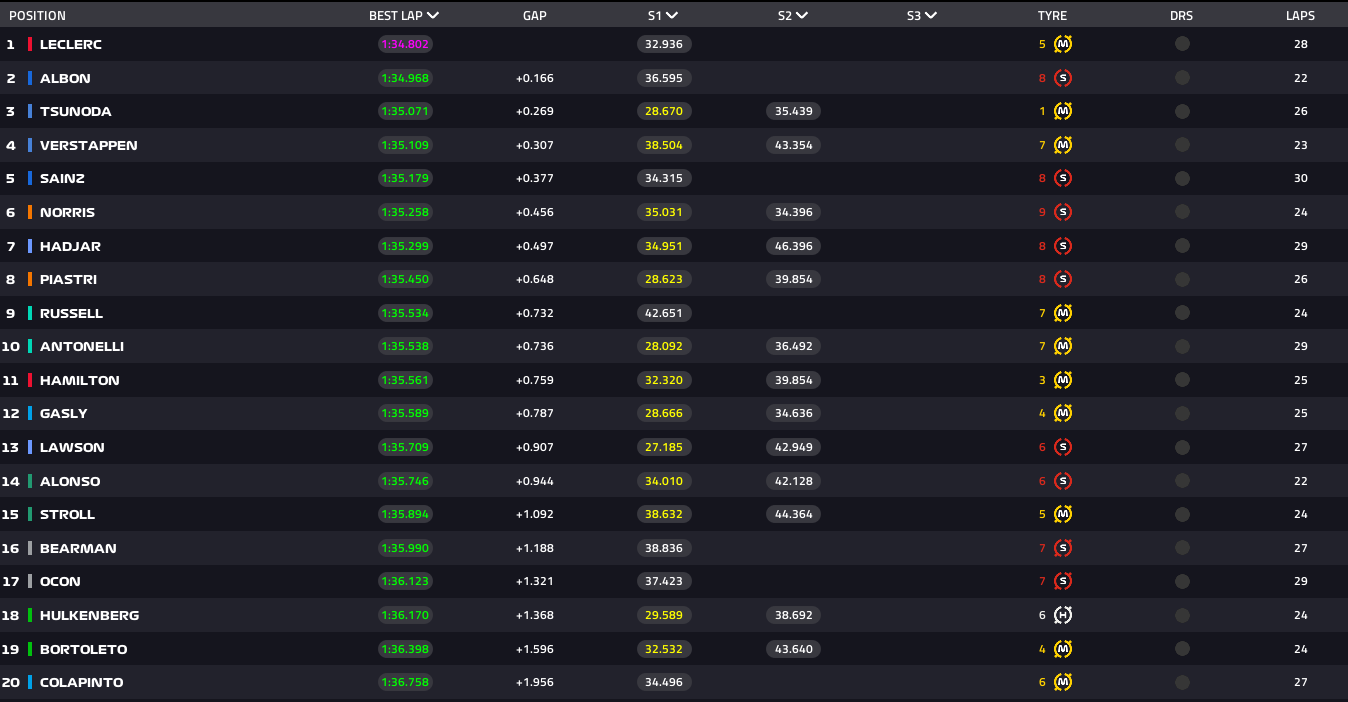Click Bortoleto's DRS indicator dot
Viewport: 1348px width, 702px height.
(1182, 649)
